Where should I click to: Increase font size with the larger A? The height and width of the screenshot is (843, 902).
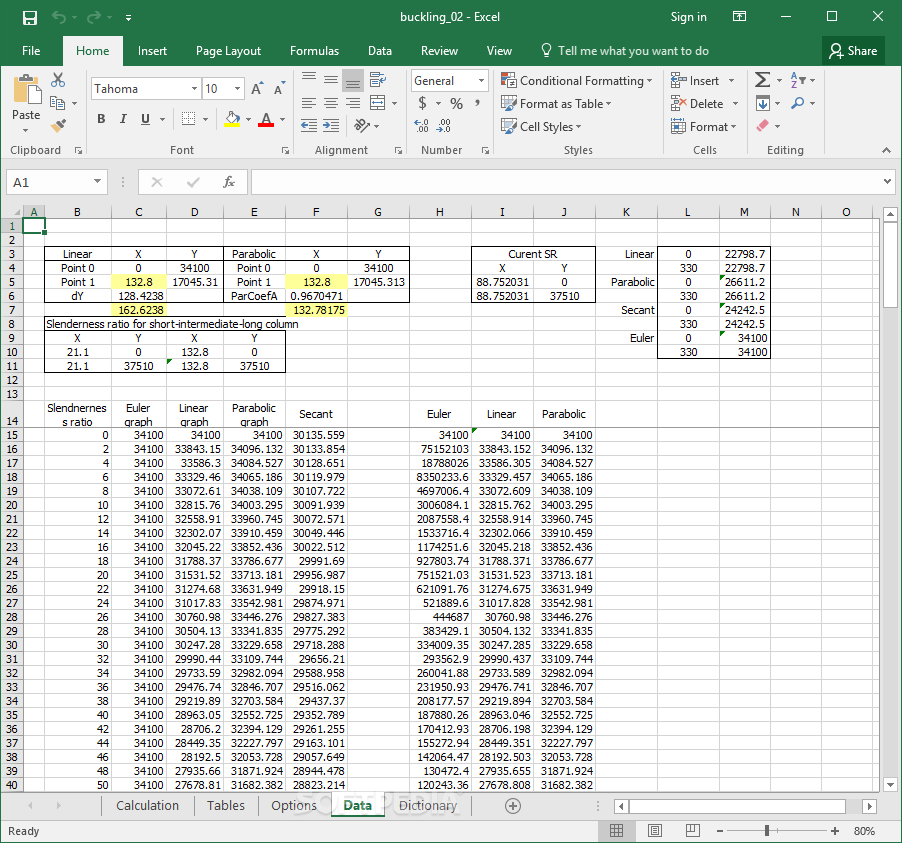coord(257,89)
